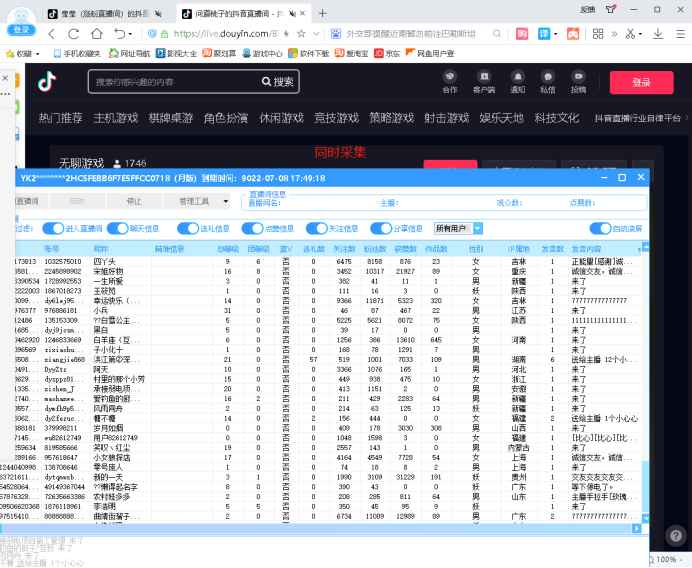This screenshot has width=692, height=568.
Task: Select the 棋牌桌游 category
Action: point(171,118)
